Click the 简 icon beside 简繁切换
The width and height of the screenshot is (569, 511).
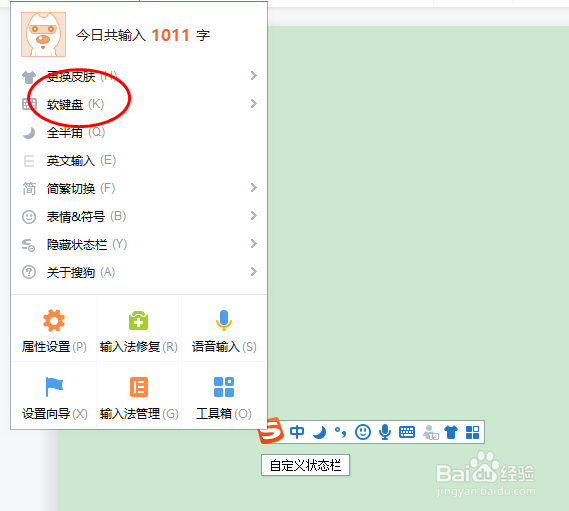(29, 188)
